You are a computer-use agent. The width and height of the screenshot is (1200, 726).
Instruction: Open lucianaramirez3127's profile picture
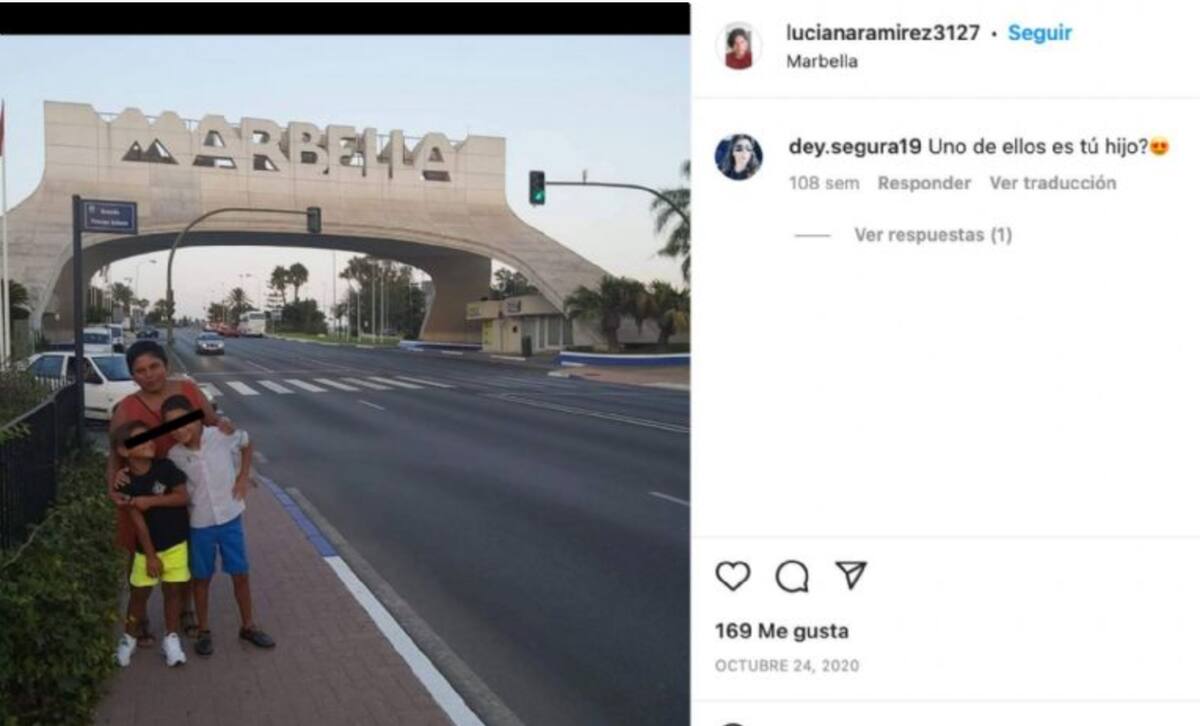pyautogui.click(x=739, y=47)
